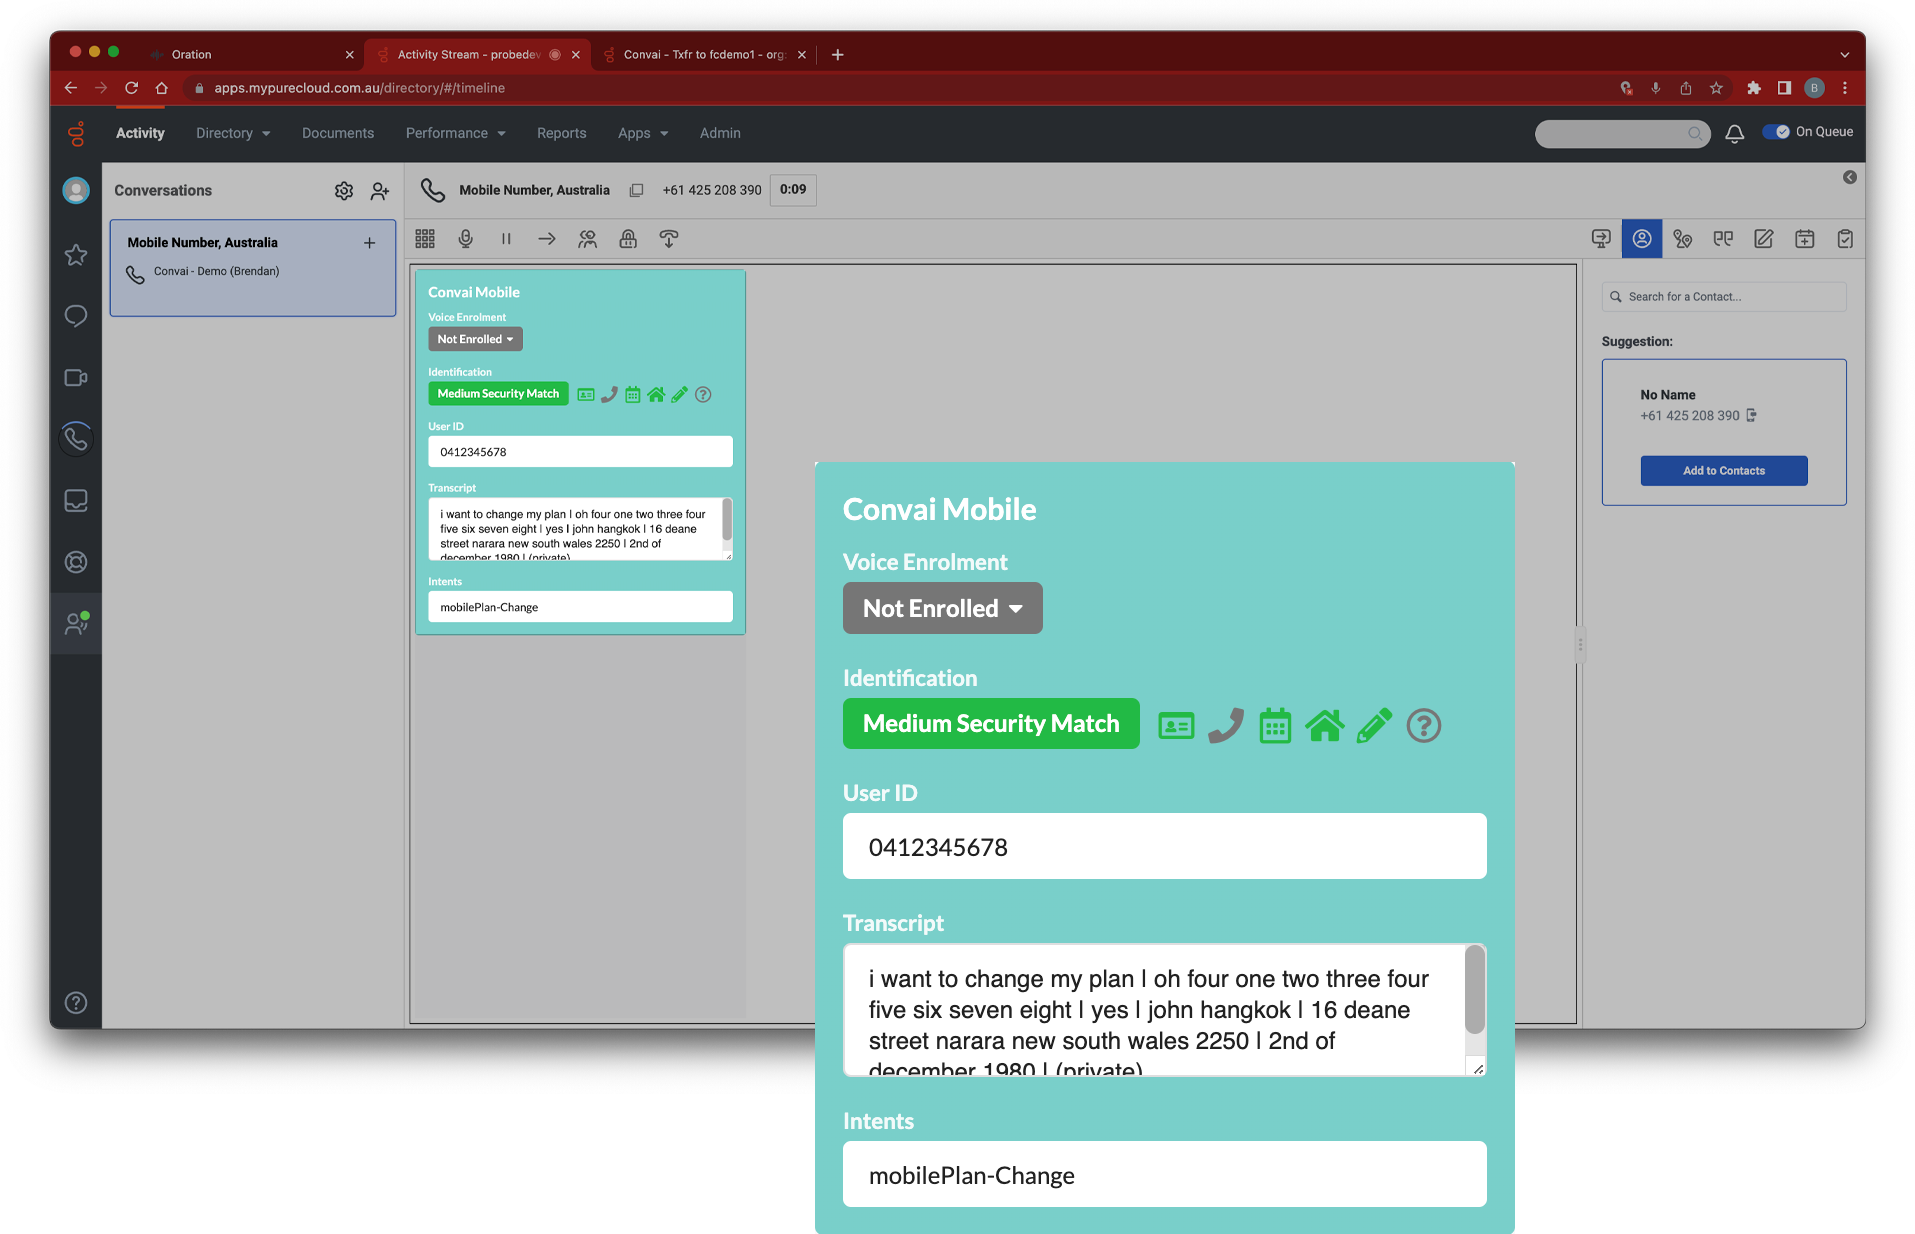This screenshot has width=1915, height=1234.
Task: Click the transcript scrollbar in small panel
Action: [727, 521]
